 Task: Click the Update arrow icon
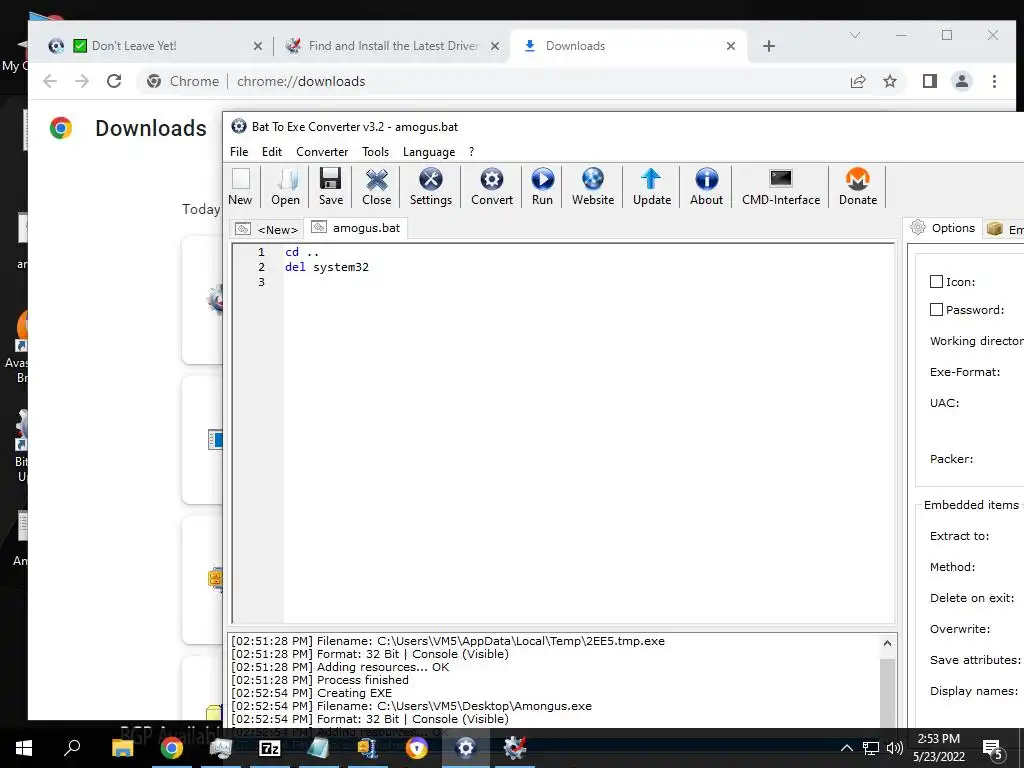coord(652,187)
